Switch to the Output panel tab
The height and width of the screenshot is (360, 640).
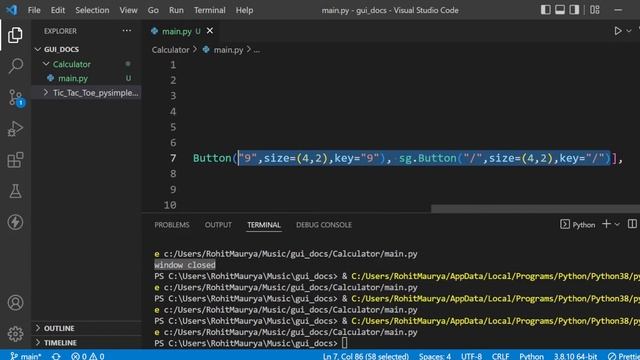[x=218, y=225]
